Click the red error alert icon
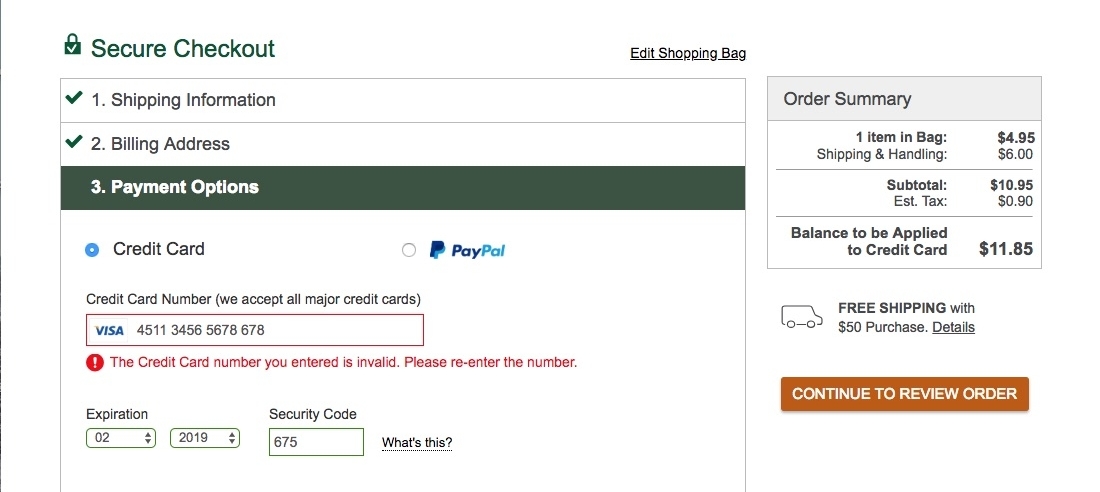 [95, 363]
